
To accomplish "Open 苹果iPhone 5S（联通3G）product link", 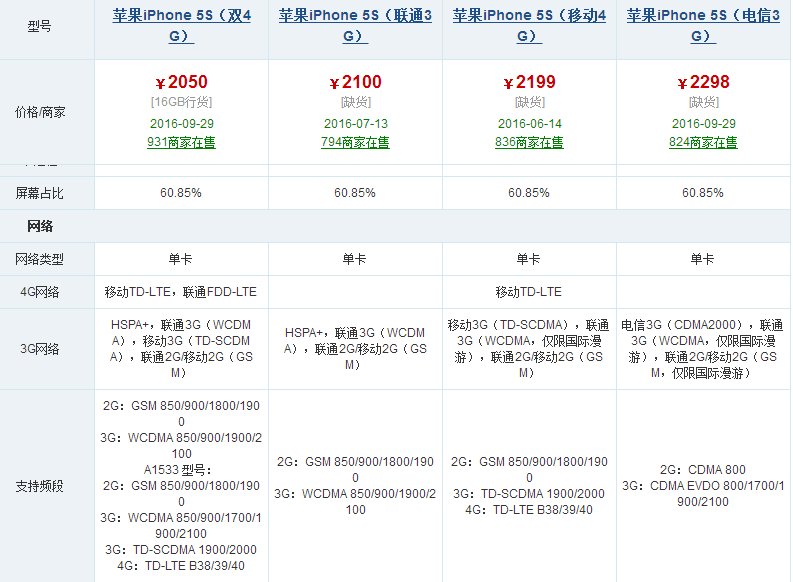I will click(356, 26).
